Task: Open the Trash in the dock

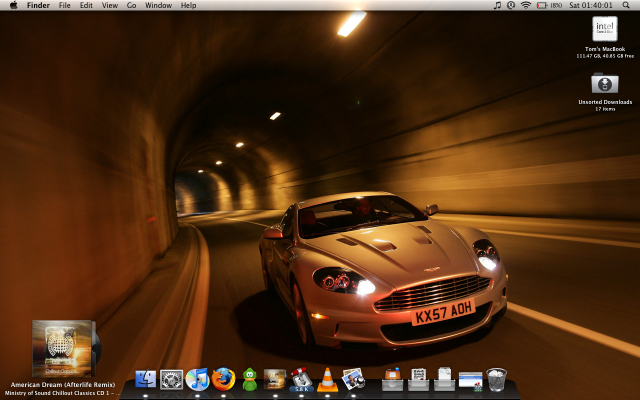Action: point(497,379)
